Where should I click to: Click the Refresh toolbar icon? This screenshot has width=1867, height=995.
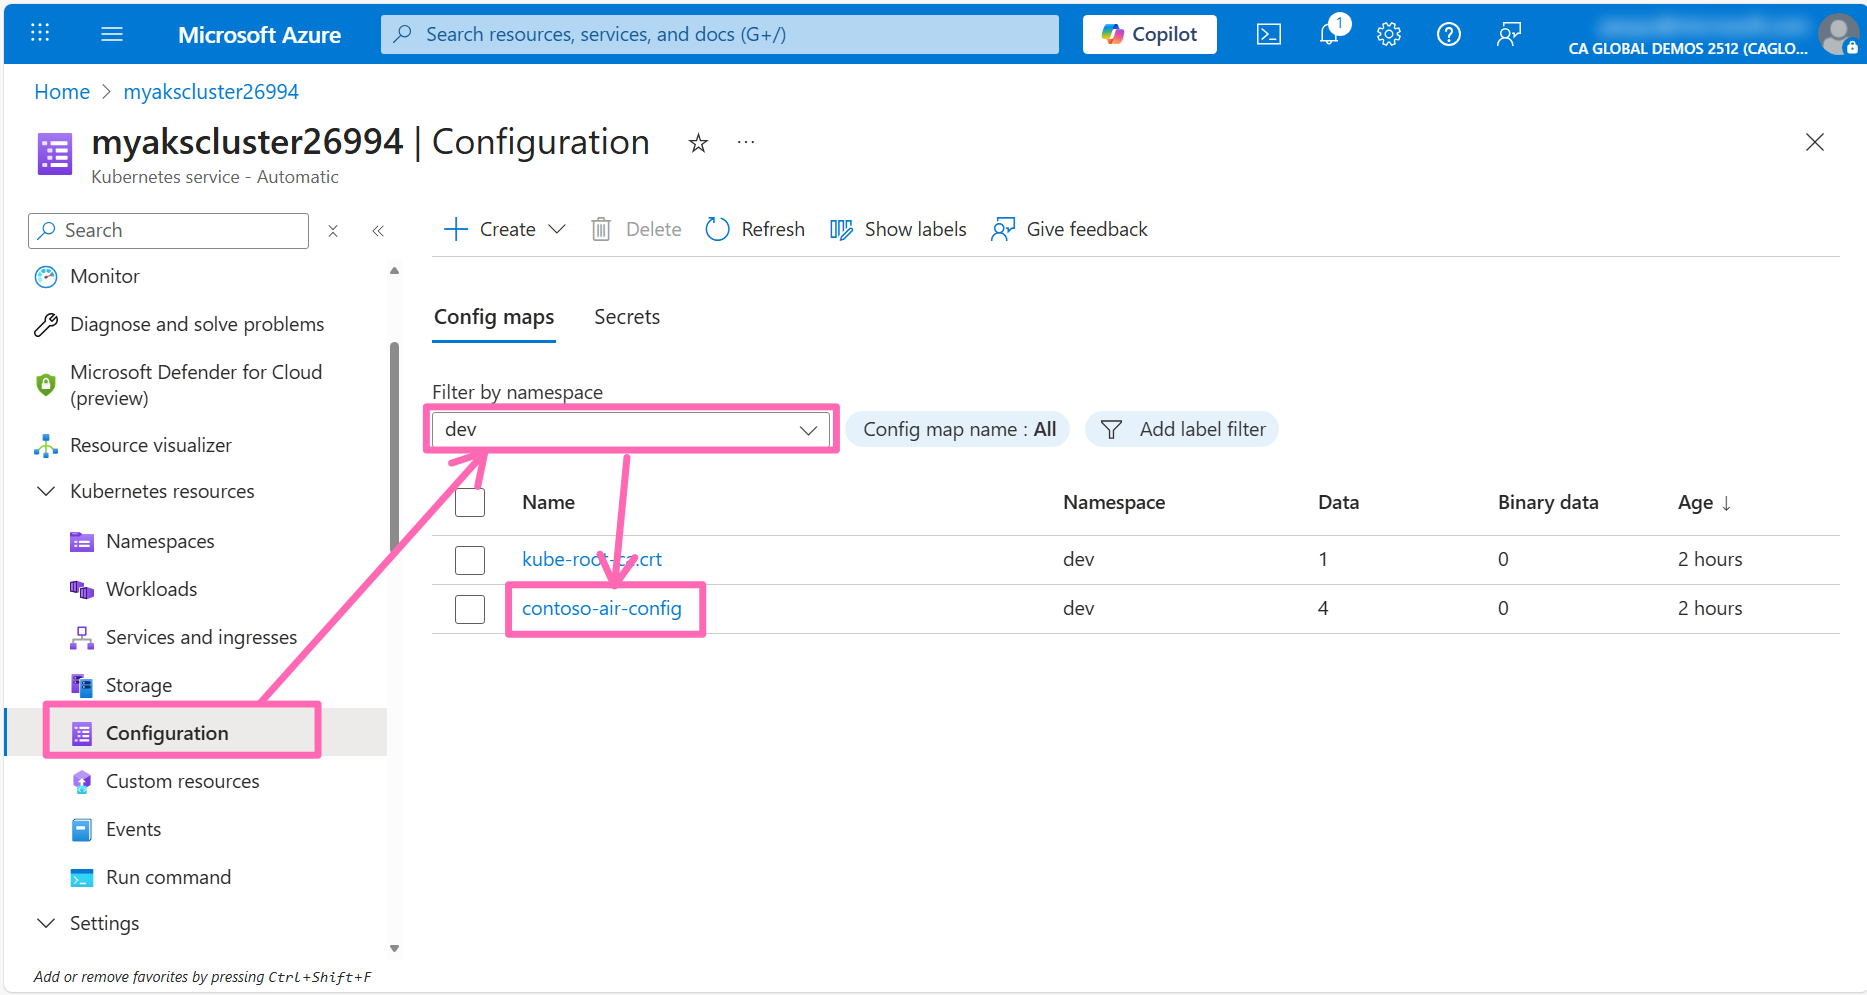click(717, 229)
